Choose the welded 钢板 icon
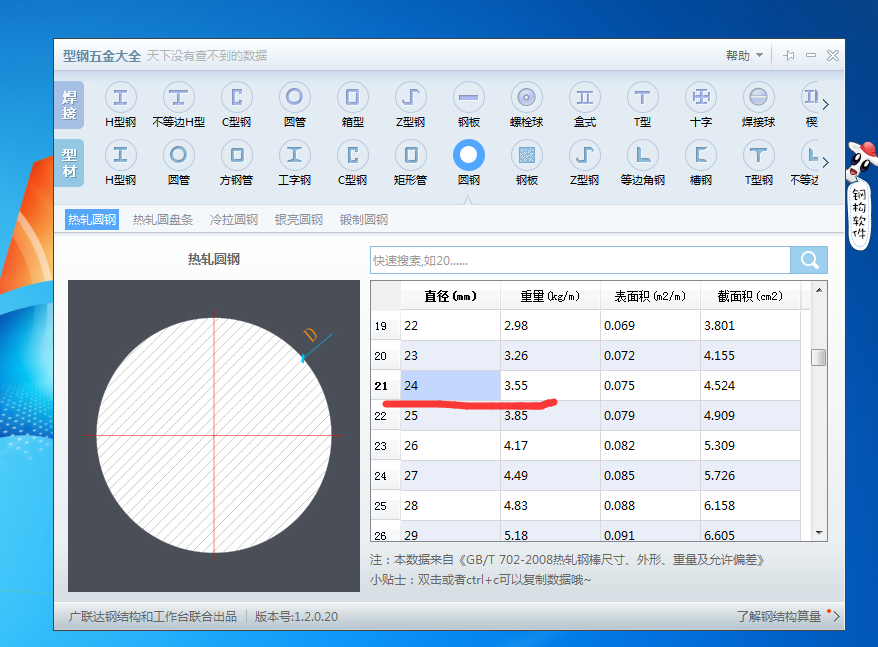878x647 pixels. (x=469, y=105)
